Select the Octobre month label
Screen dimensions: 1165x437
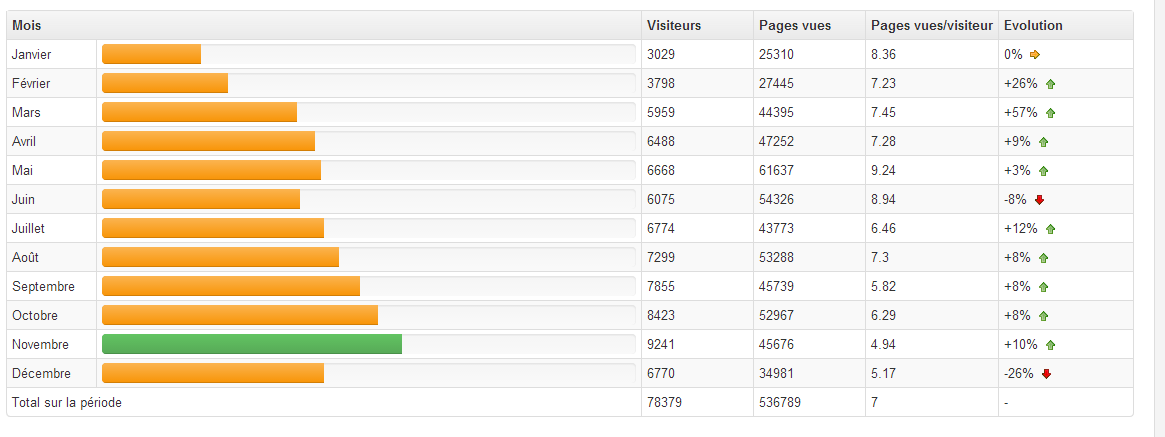click(x=35, y=315)
